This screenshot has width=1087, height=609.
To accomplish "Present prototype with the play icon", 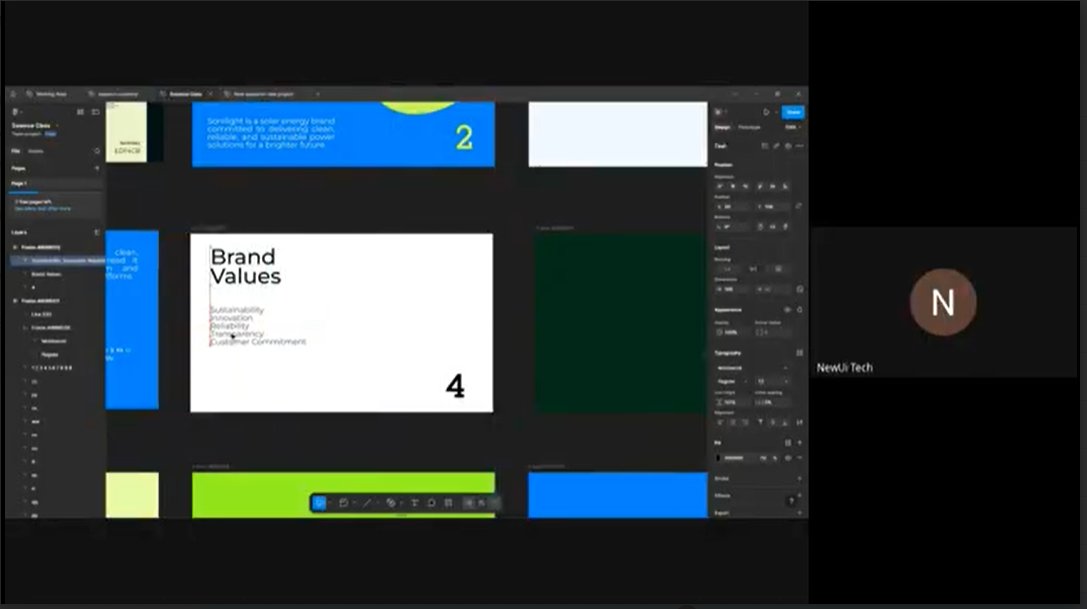I will click(766, 112).
